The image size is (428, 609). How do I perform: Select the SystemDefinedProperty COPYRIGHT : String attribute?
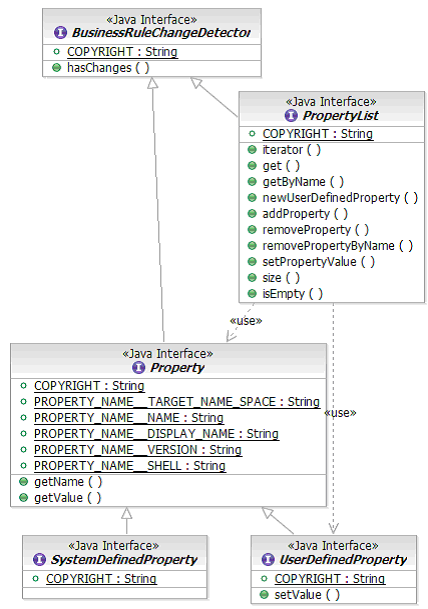(x=101, y=578)
